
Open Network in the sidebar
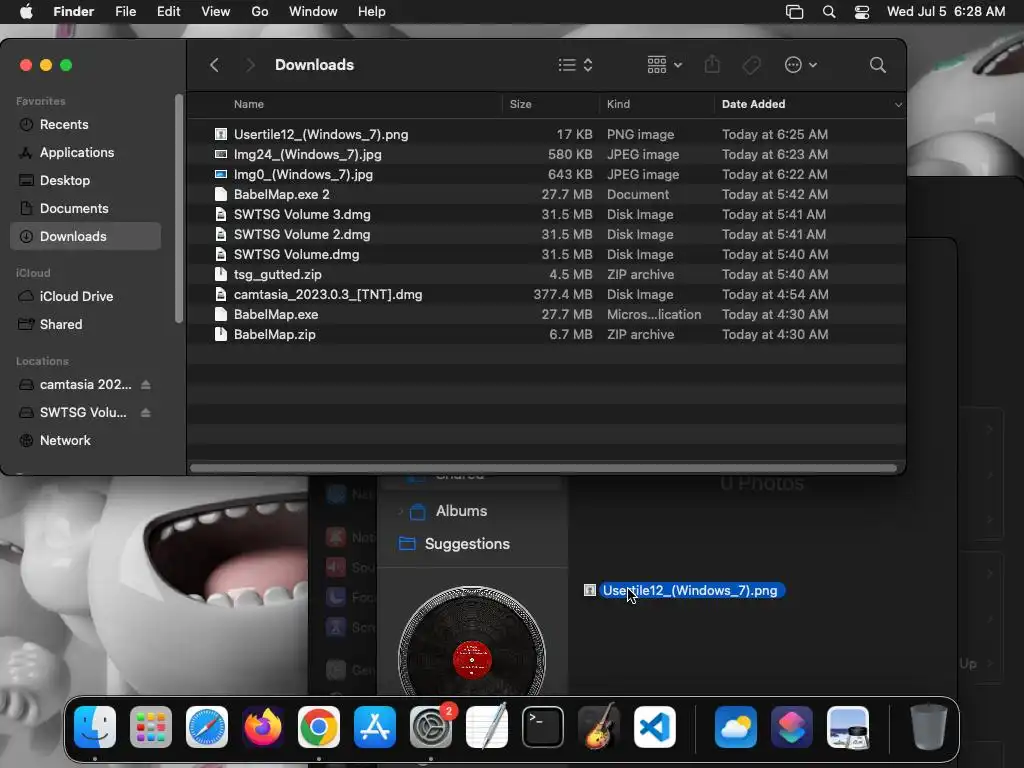(86, 440)
